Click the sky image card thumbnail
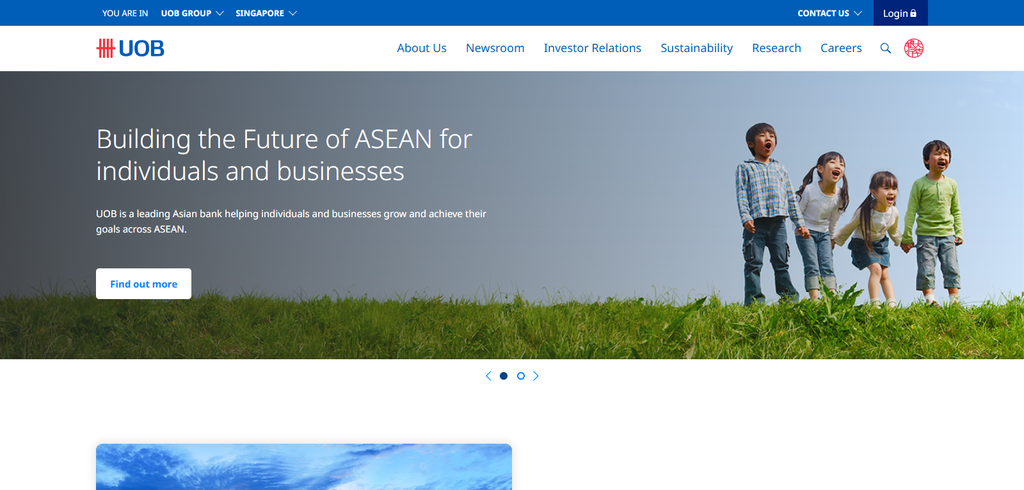 pos(304,467)
